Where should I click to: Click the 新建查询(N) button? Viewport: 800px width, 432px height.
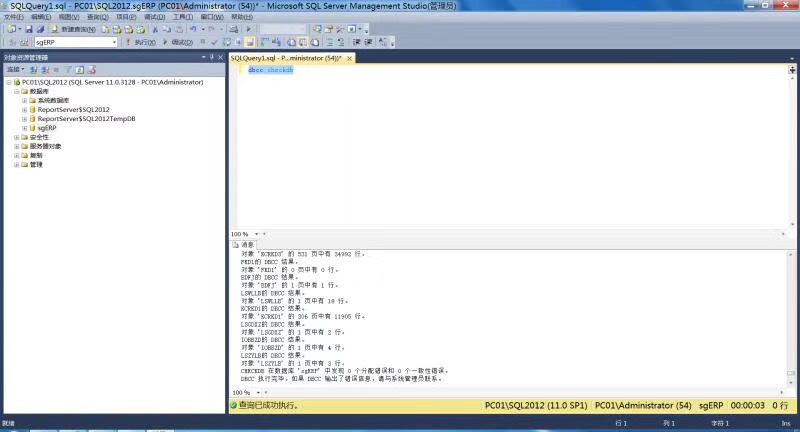pos(73,29)
